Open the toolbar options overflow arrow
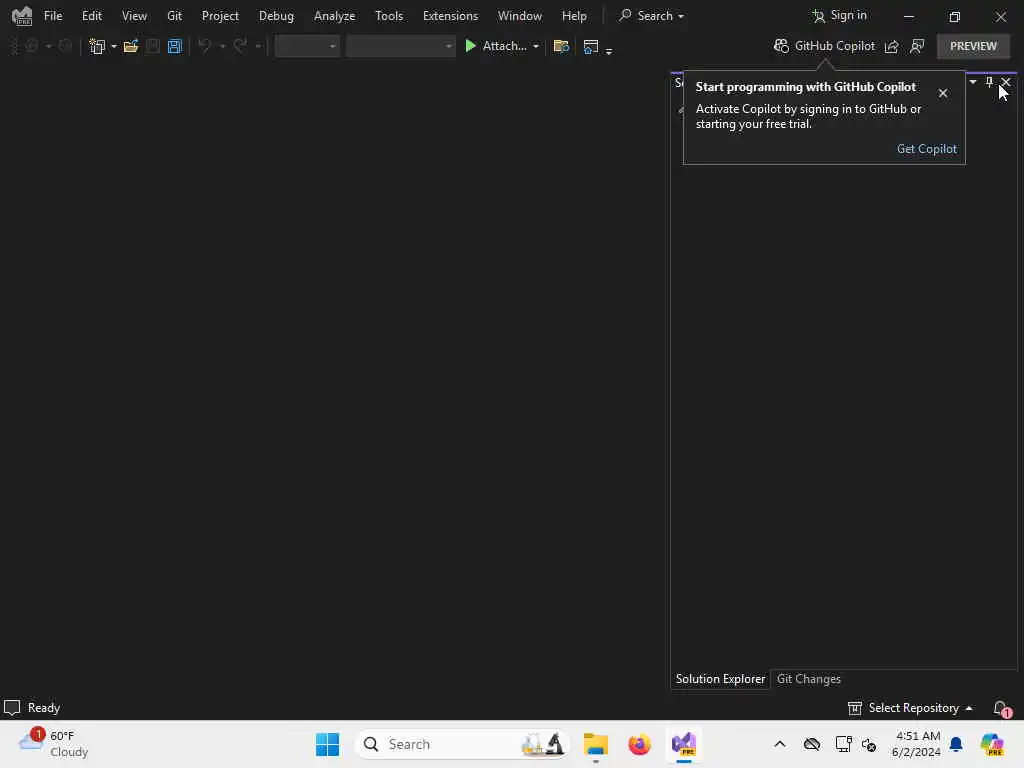Image resolution: width=1024 pixels, height=768 pixels. pos(609,50)
